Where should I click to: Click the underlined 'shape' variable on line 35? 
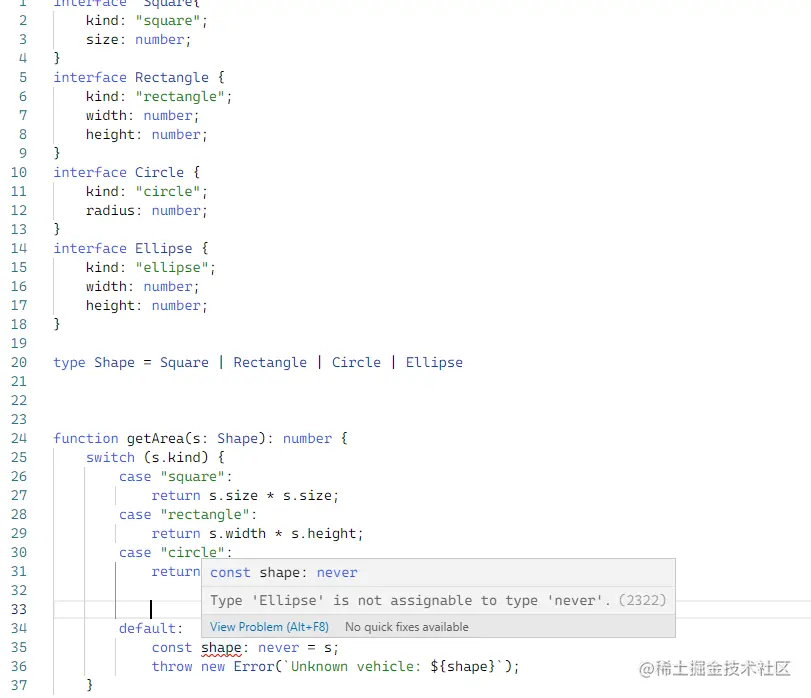pyautogui.click(x=221, y=647)
